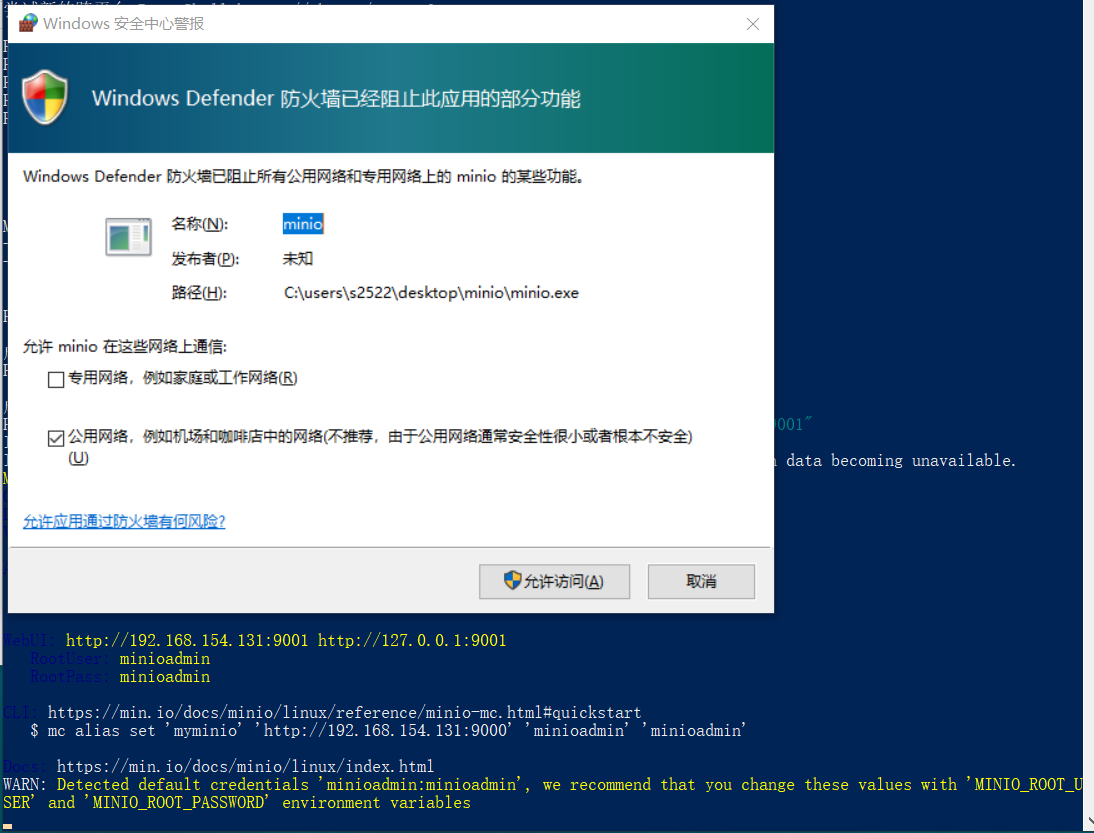
Task: Click the WebUI URL http://192.168.154.131:9001 in terminal
Action: pyautogui.click(x=187, y=640)
